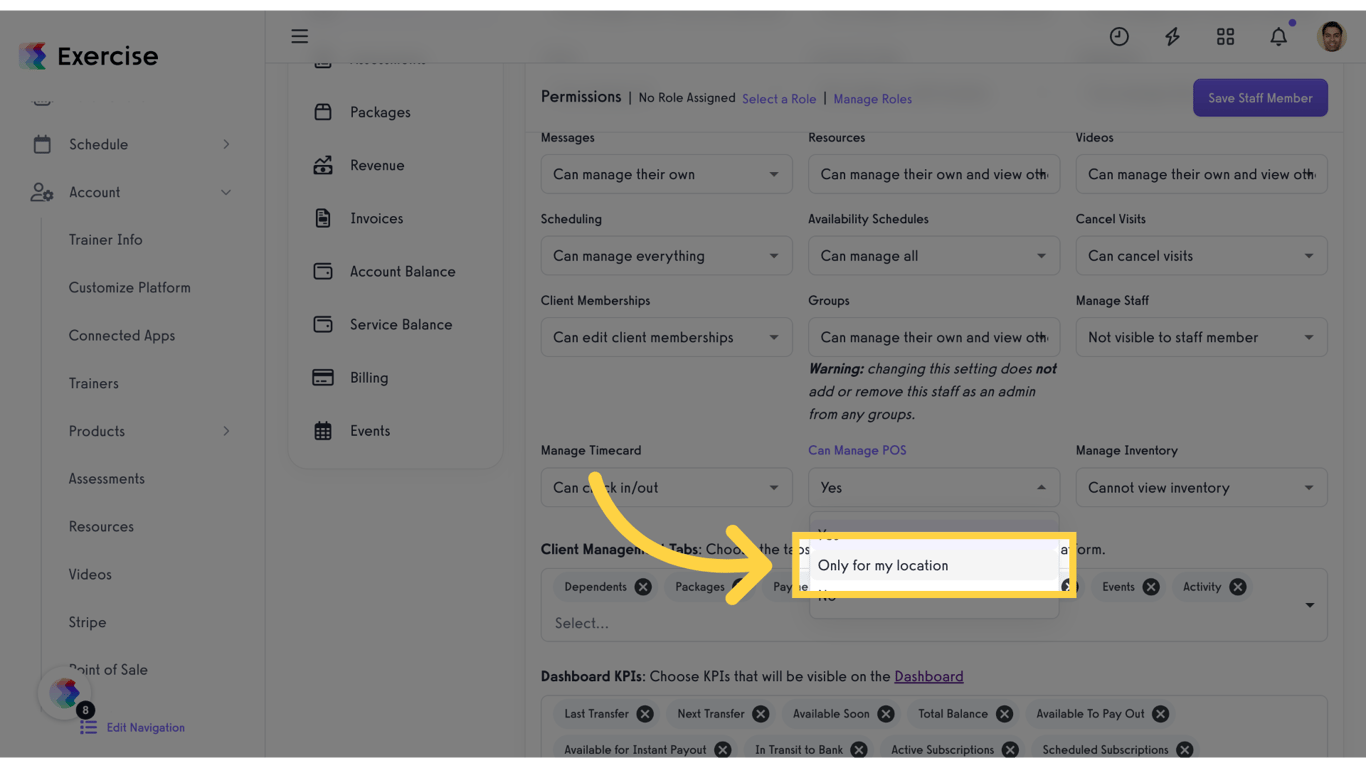This screenshot has width=1366, height=768.
Task: Open Stripe in the sidebar
Action: 87,622
